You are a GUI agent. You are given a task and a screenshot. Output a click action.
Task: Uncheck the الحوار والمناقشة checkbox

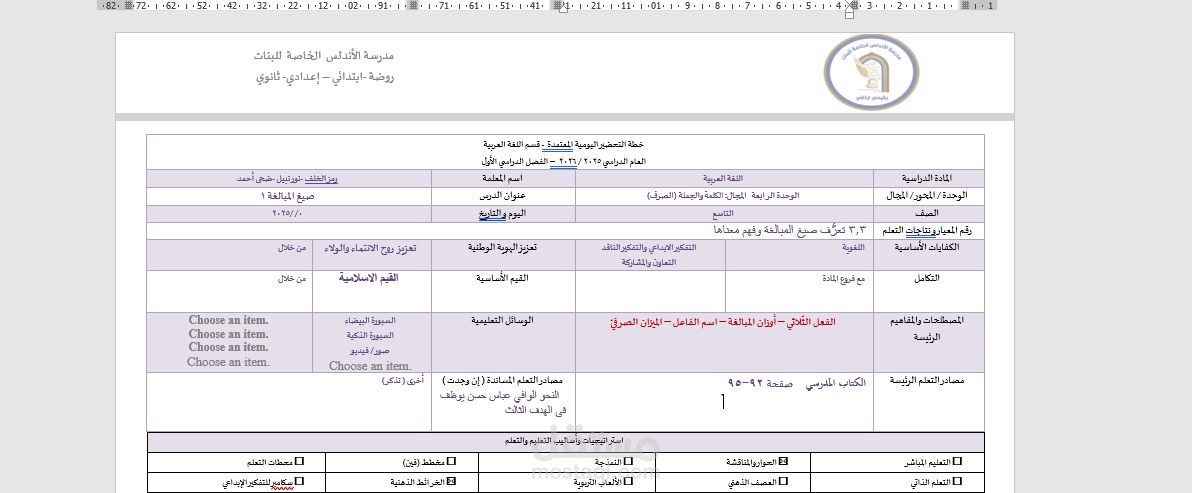point(783,461)
